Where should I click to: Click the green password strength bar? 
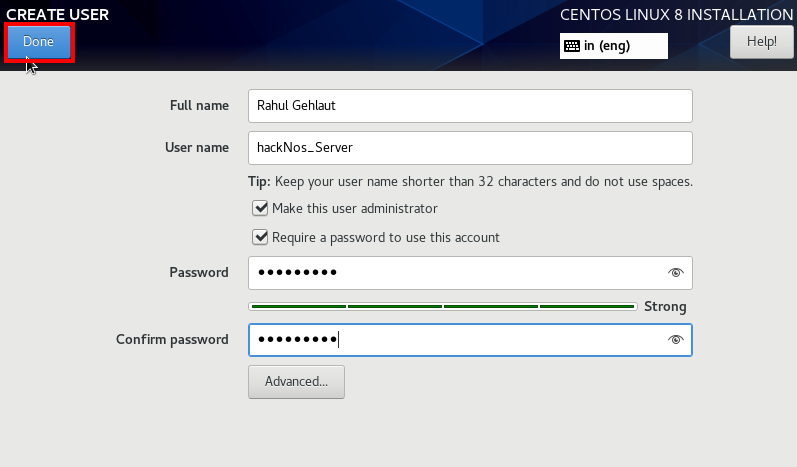pyautogui.click(x=443, y=306)
